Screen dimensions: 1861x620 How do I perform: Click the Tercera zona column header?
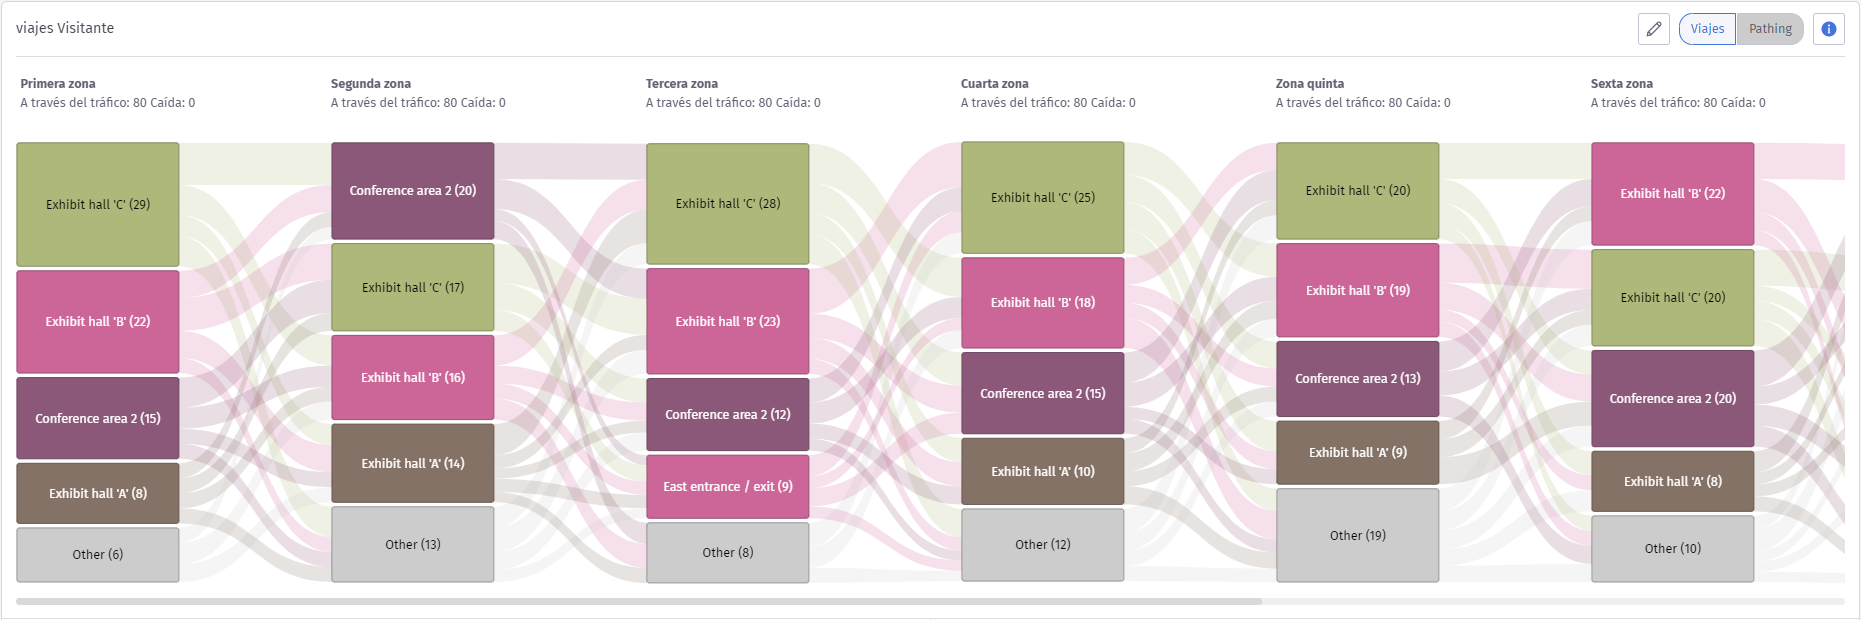(x=682, y=84)
